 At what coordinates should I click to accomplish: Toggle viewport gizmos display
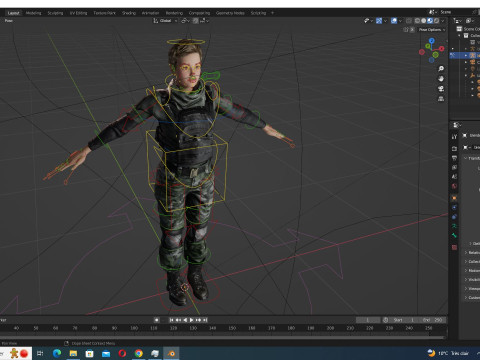pos(379,21)
